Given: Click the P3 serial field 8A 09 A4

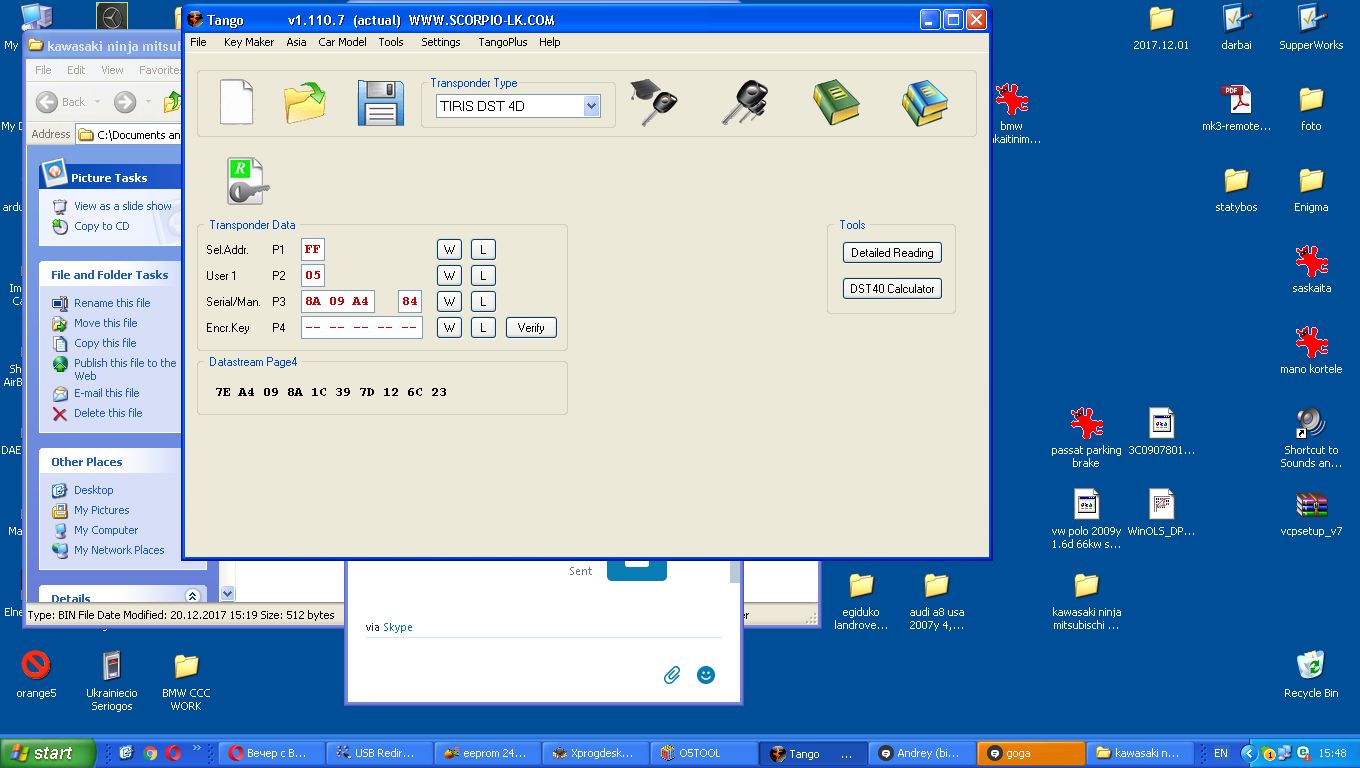Looking at the screenshot, I should tap(338, 302).
